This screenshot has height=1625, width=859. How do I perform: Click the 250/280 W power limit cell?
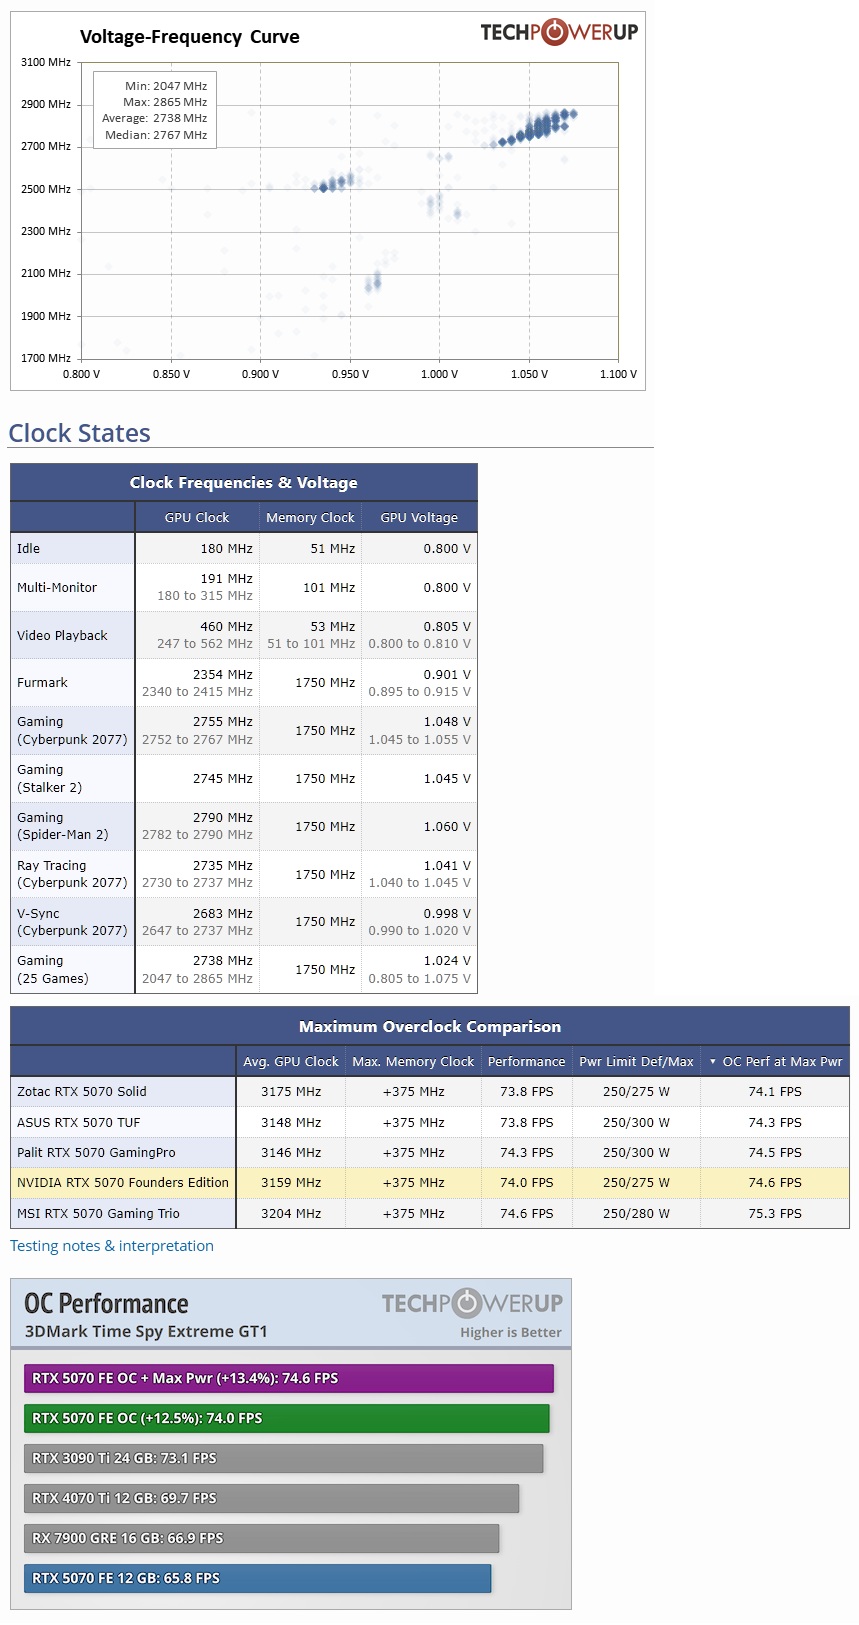(636, 1213)
